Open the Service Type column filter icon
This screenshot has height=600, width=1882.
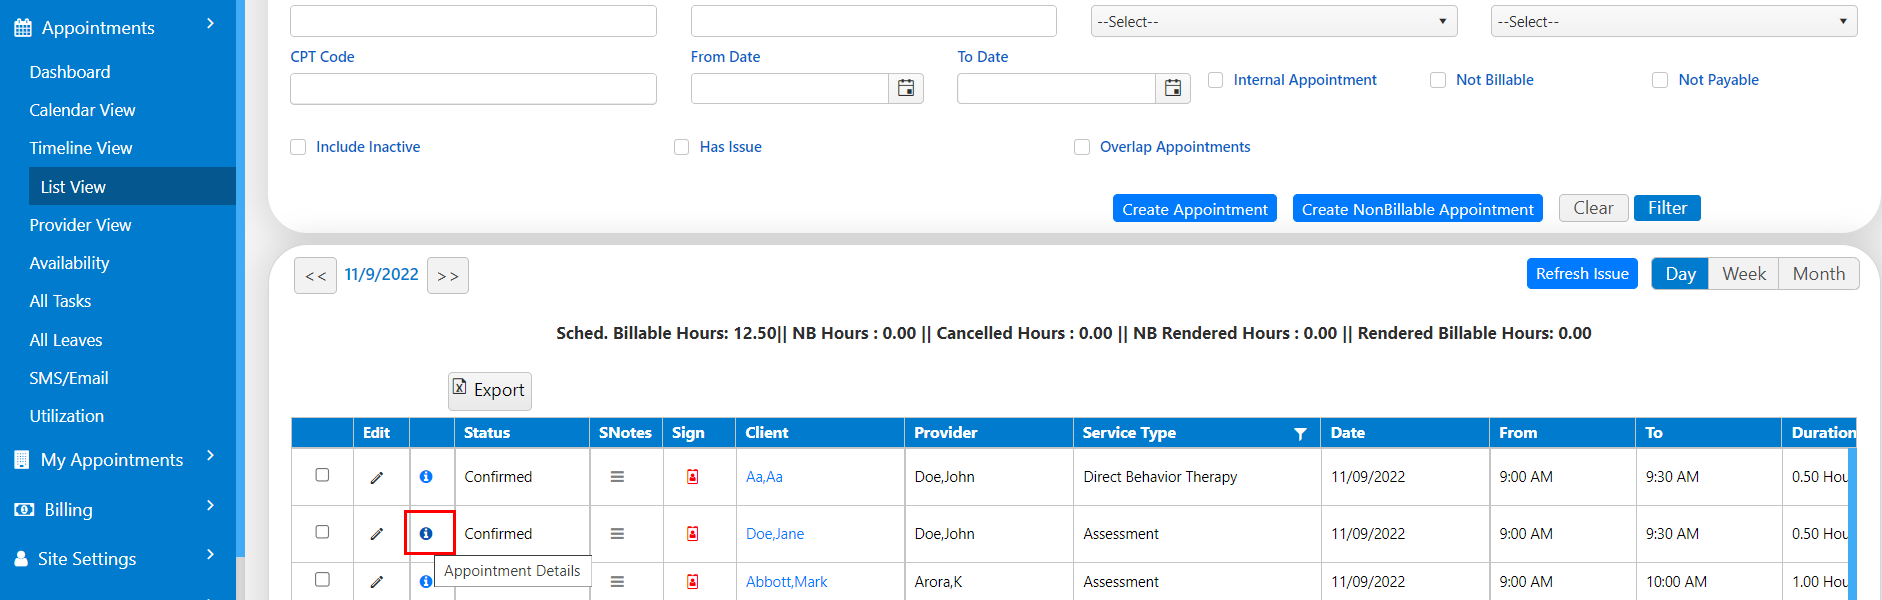pyautogui.click(x=1300, y=433)
